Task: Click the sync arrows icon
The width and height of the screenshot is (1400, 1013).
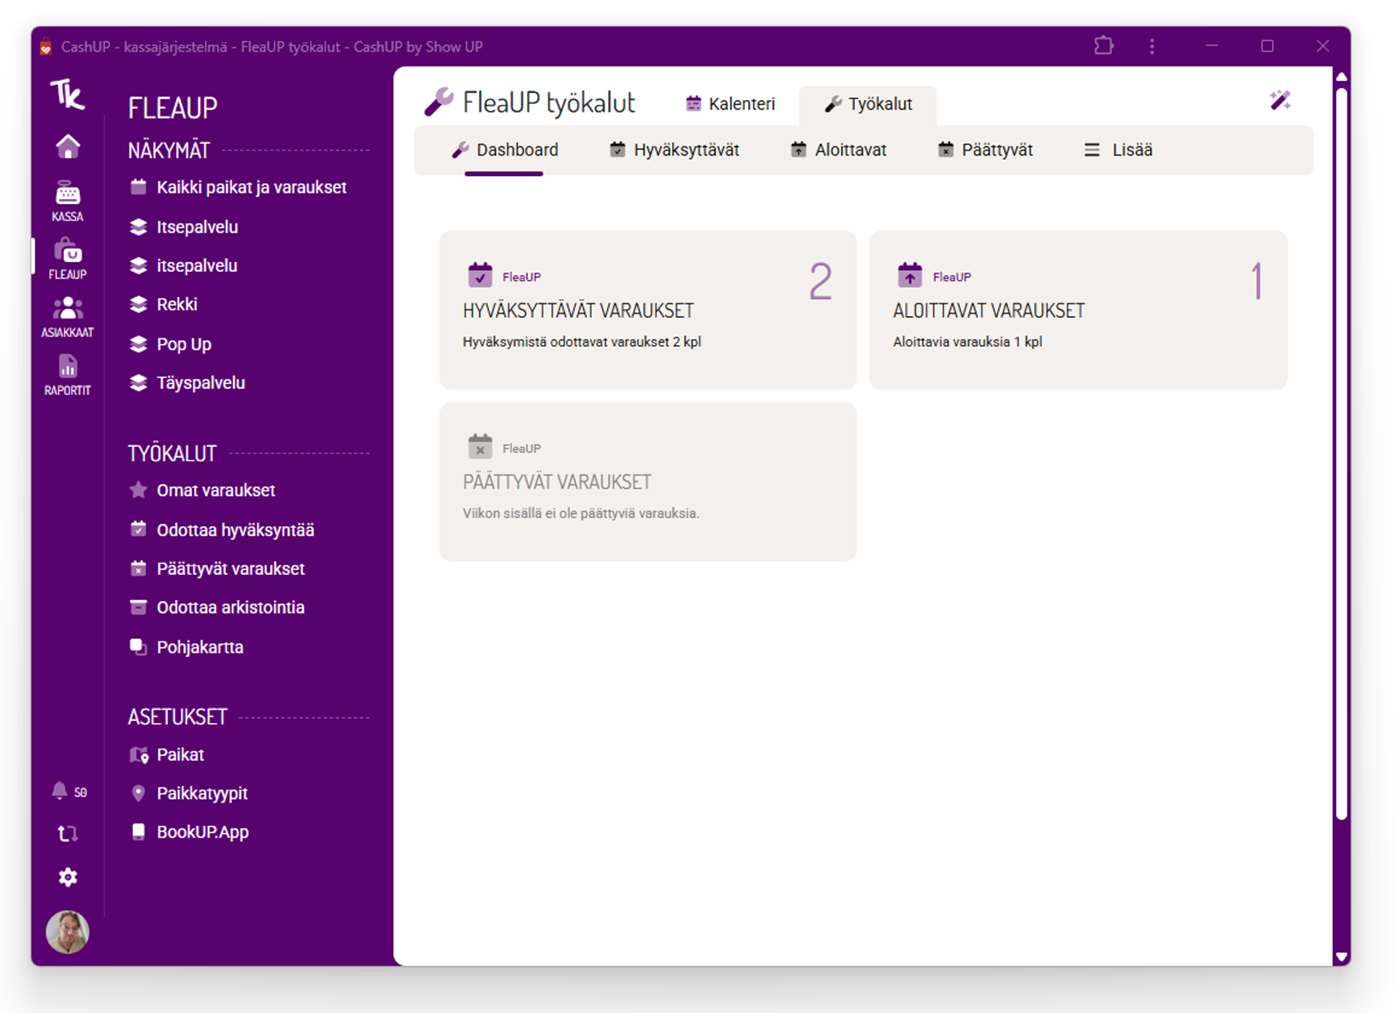Action: pos(68,833)
